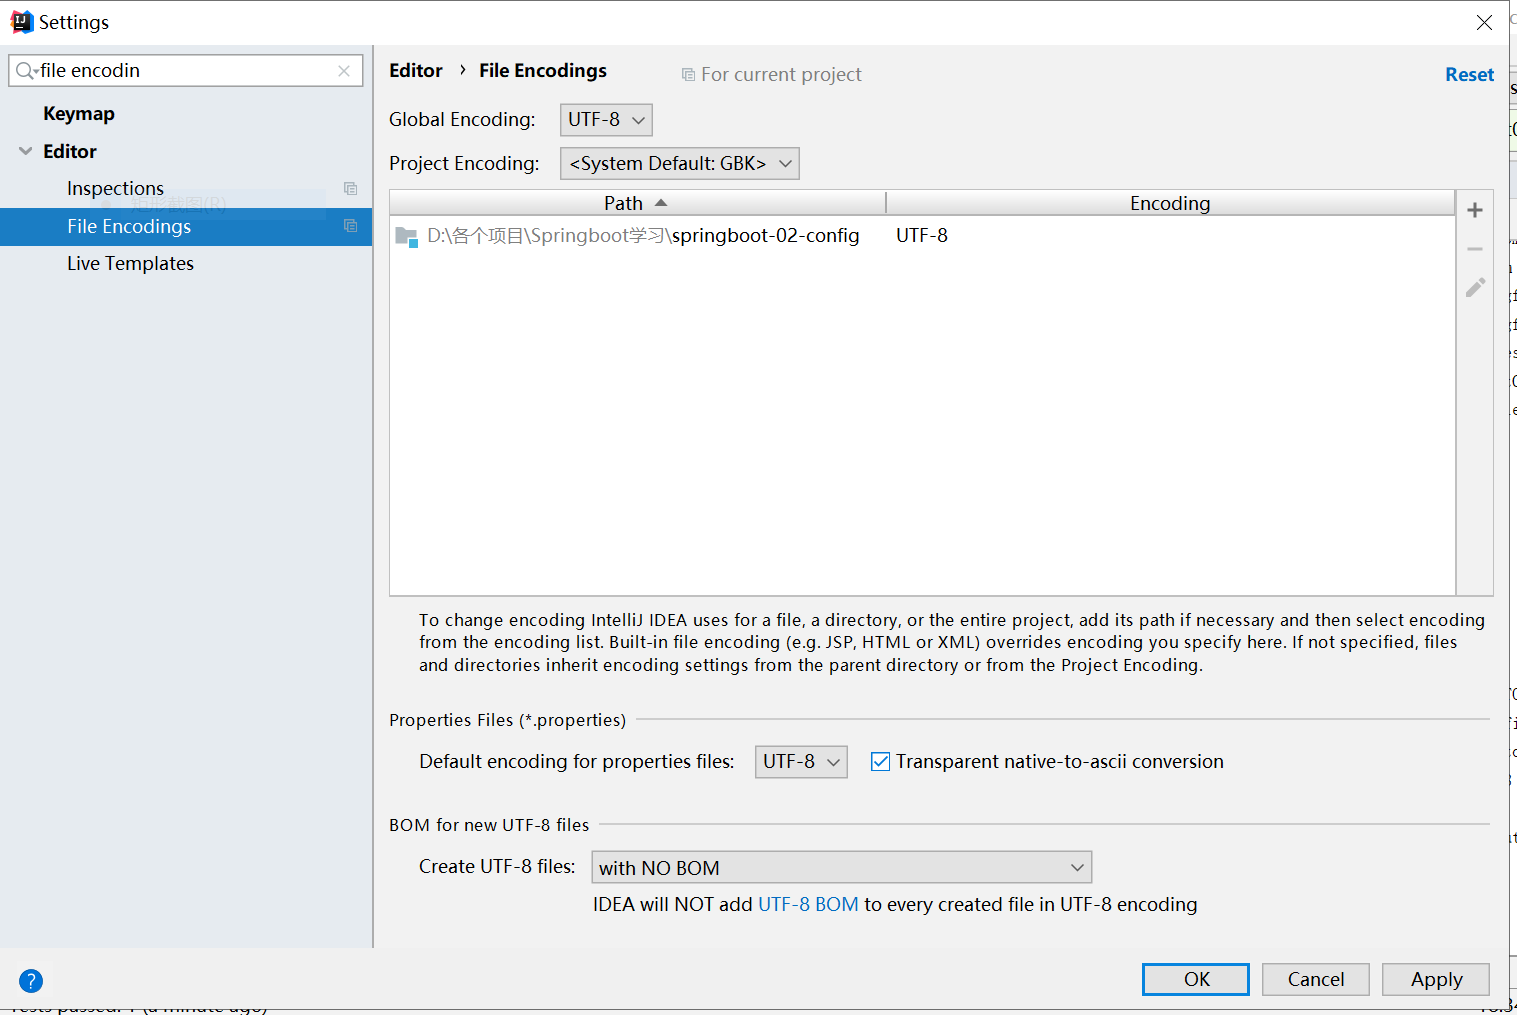This screenshot has width=1517, height=1015.
Task: Click the Cancel button
Action: pos(1316,979)
